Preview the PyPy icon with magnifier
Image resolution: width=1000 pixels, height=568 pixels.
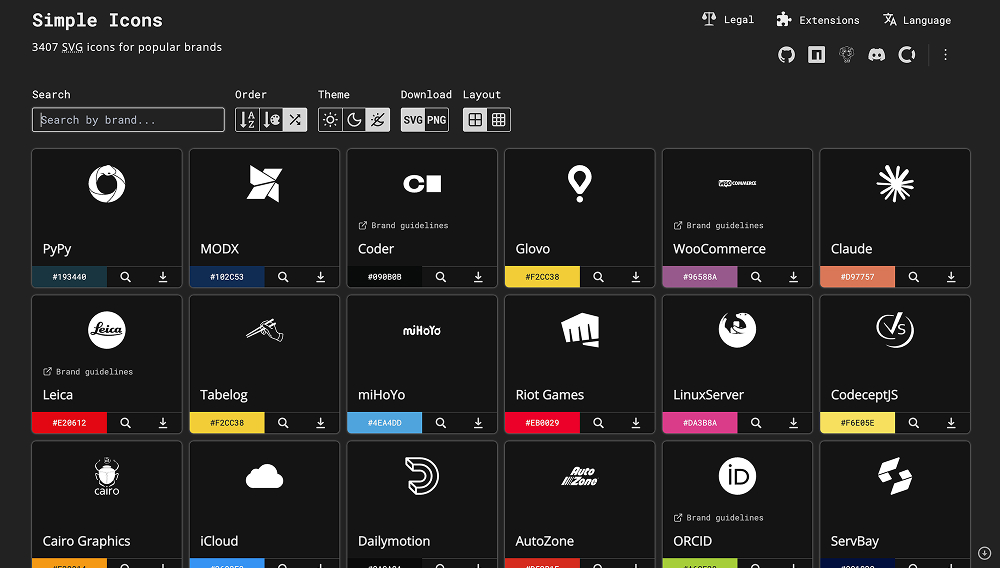(126, 277)
